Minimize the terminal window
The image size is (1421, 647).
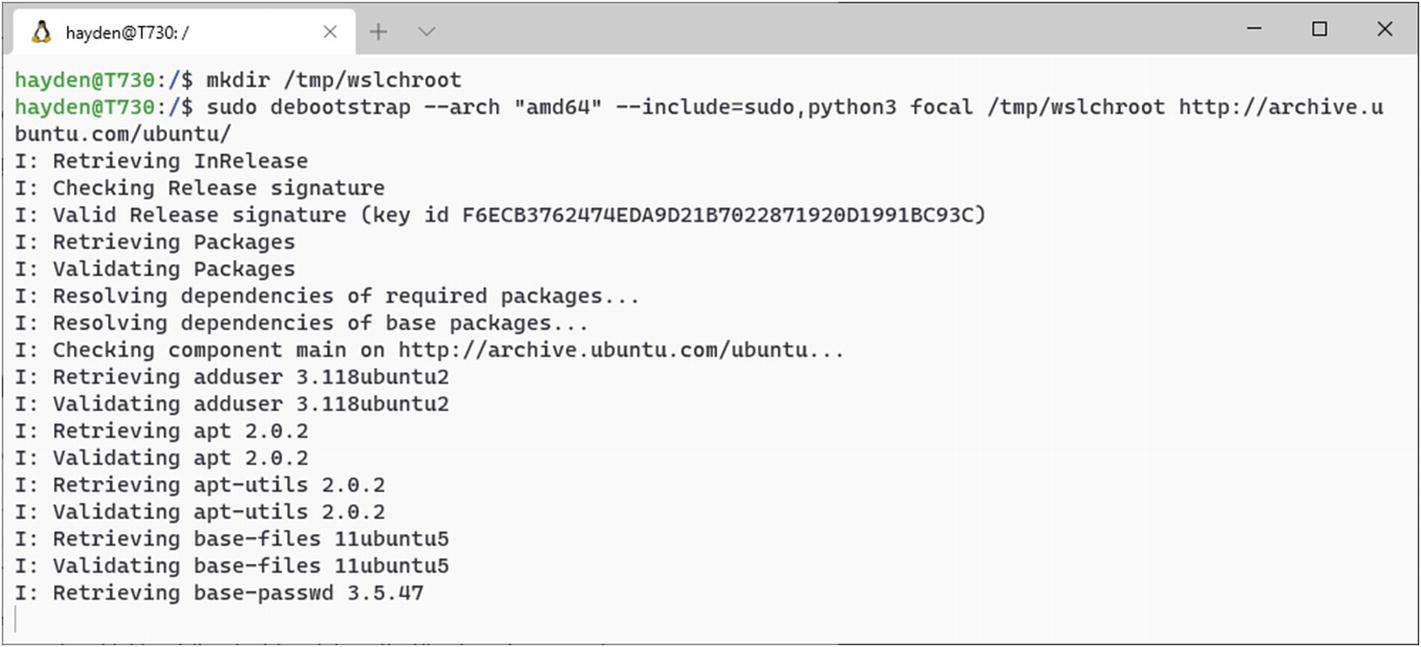point(1254,29)
